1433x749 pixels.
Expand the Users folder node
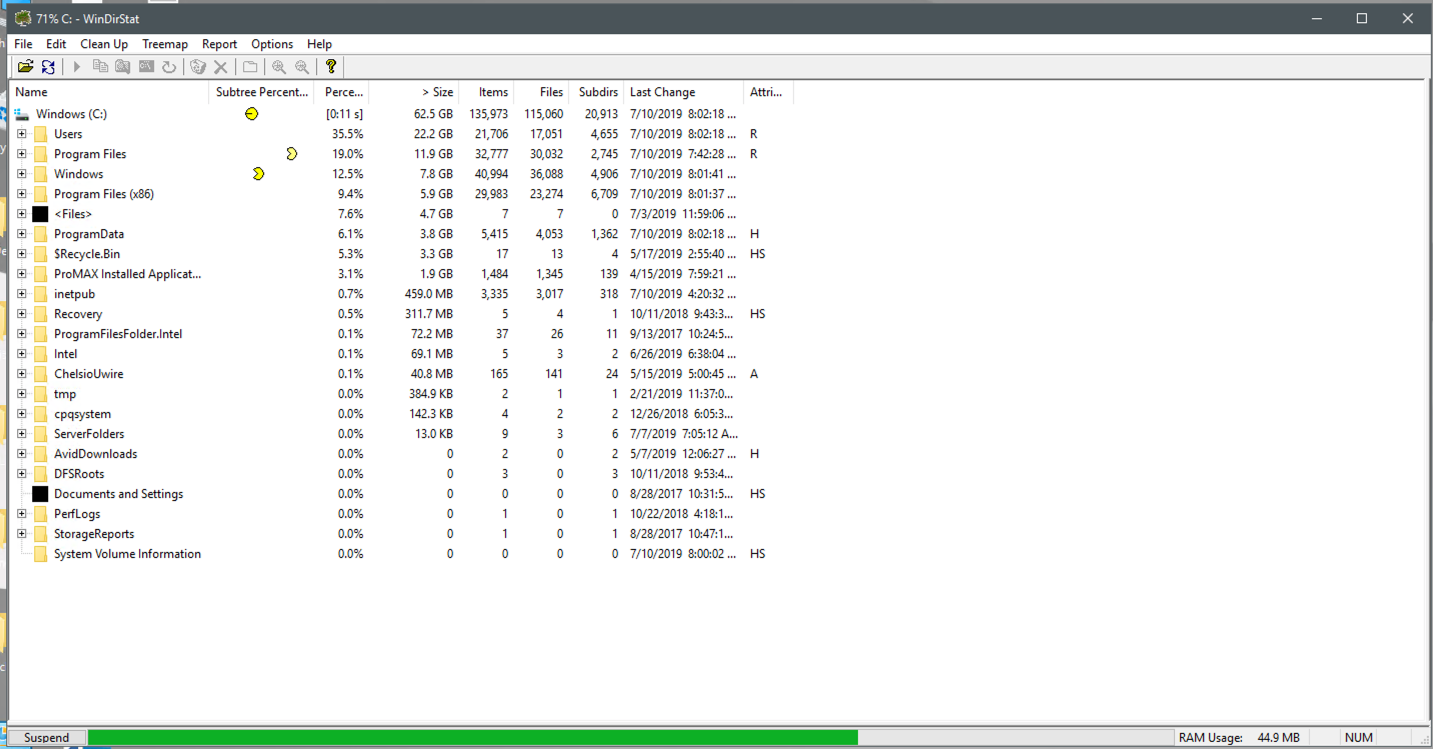pyautogui.click(x=22, y=134)
